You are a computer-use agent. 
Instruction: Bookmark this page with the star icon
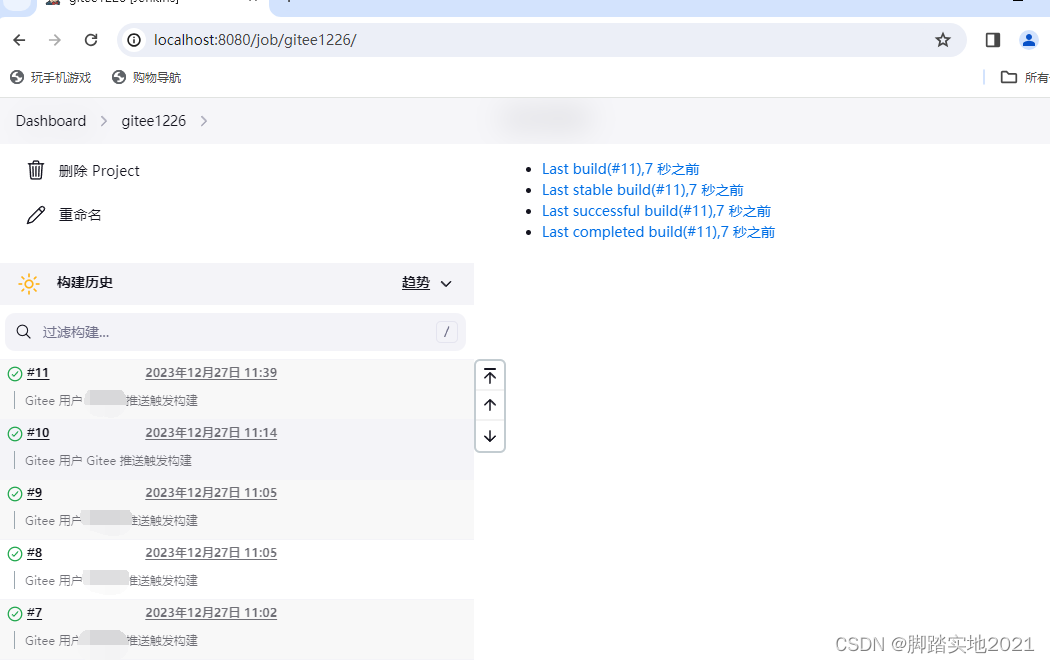point(943,40)
